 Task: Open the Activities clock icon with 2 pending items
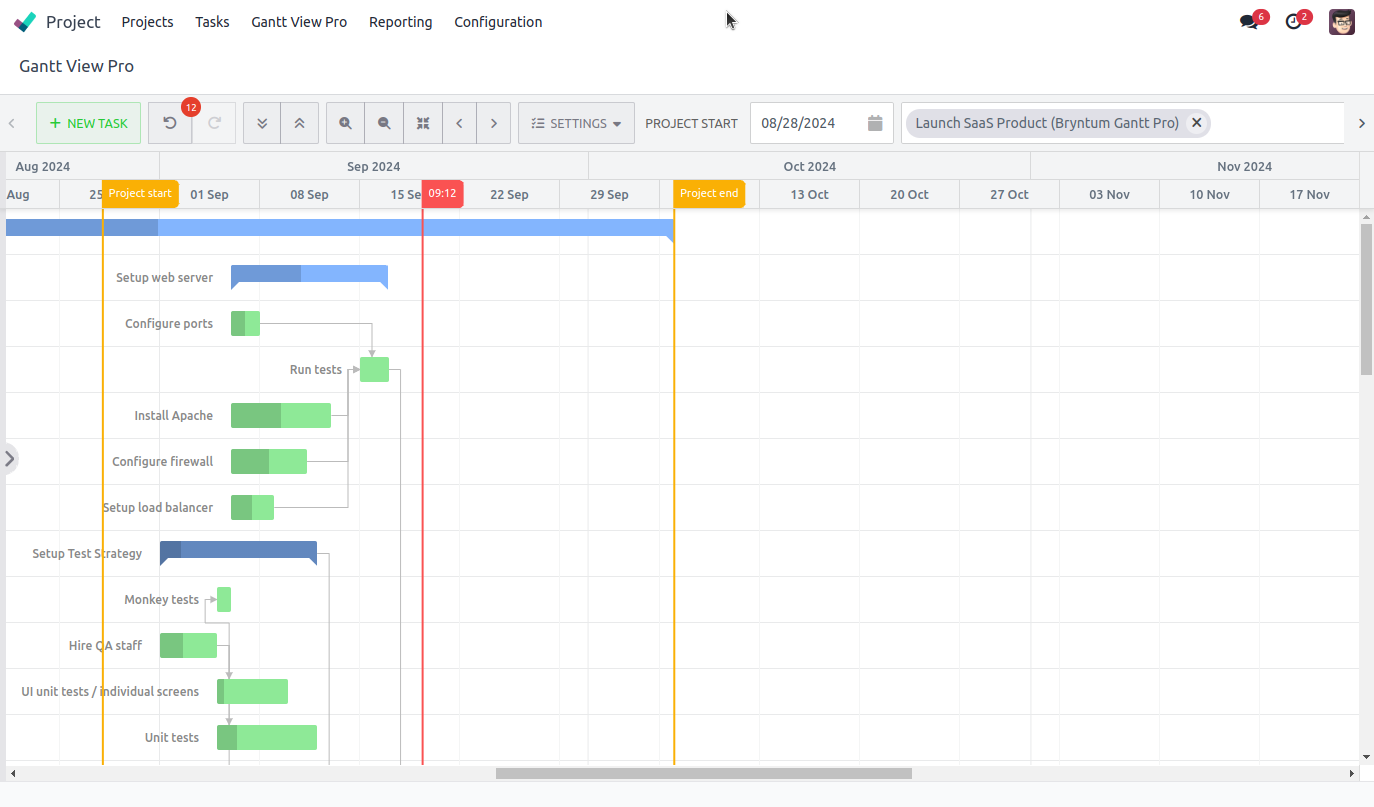click(x=1294, y=20)
